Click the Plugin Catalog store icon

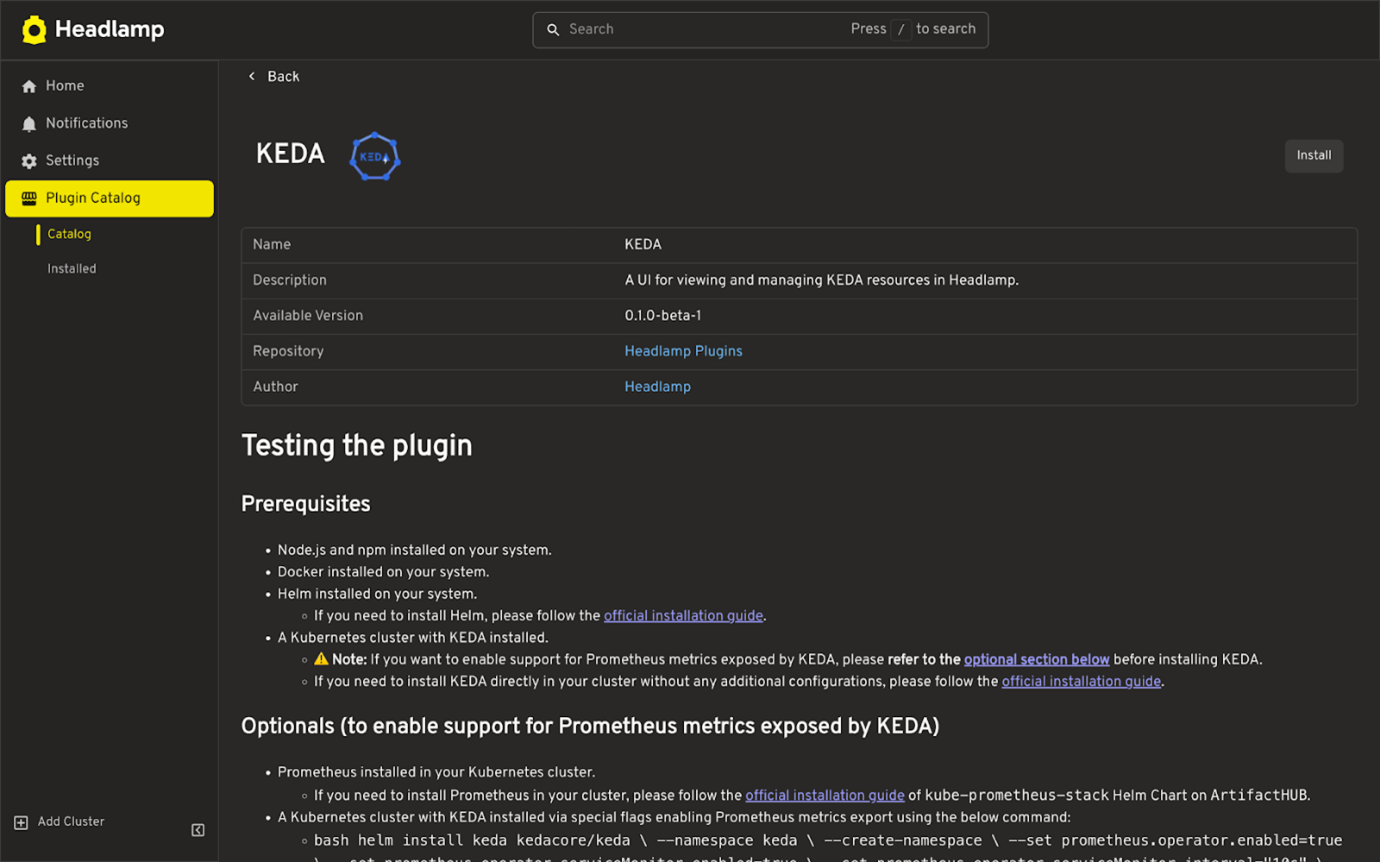(29, 198)
